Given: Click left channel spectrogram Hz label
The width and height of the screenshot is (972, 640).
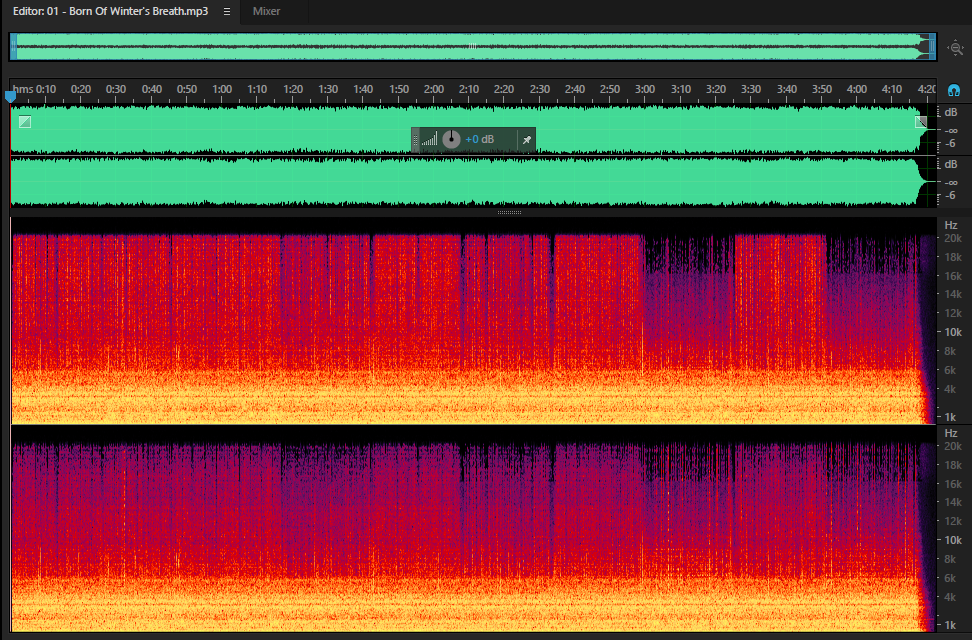Looking at the screenshot, I should (951, 225).
